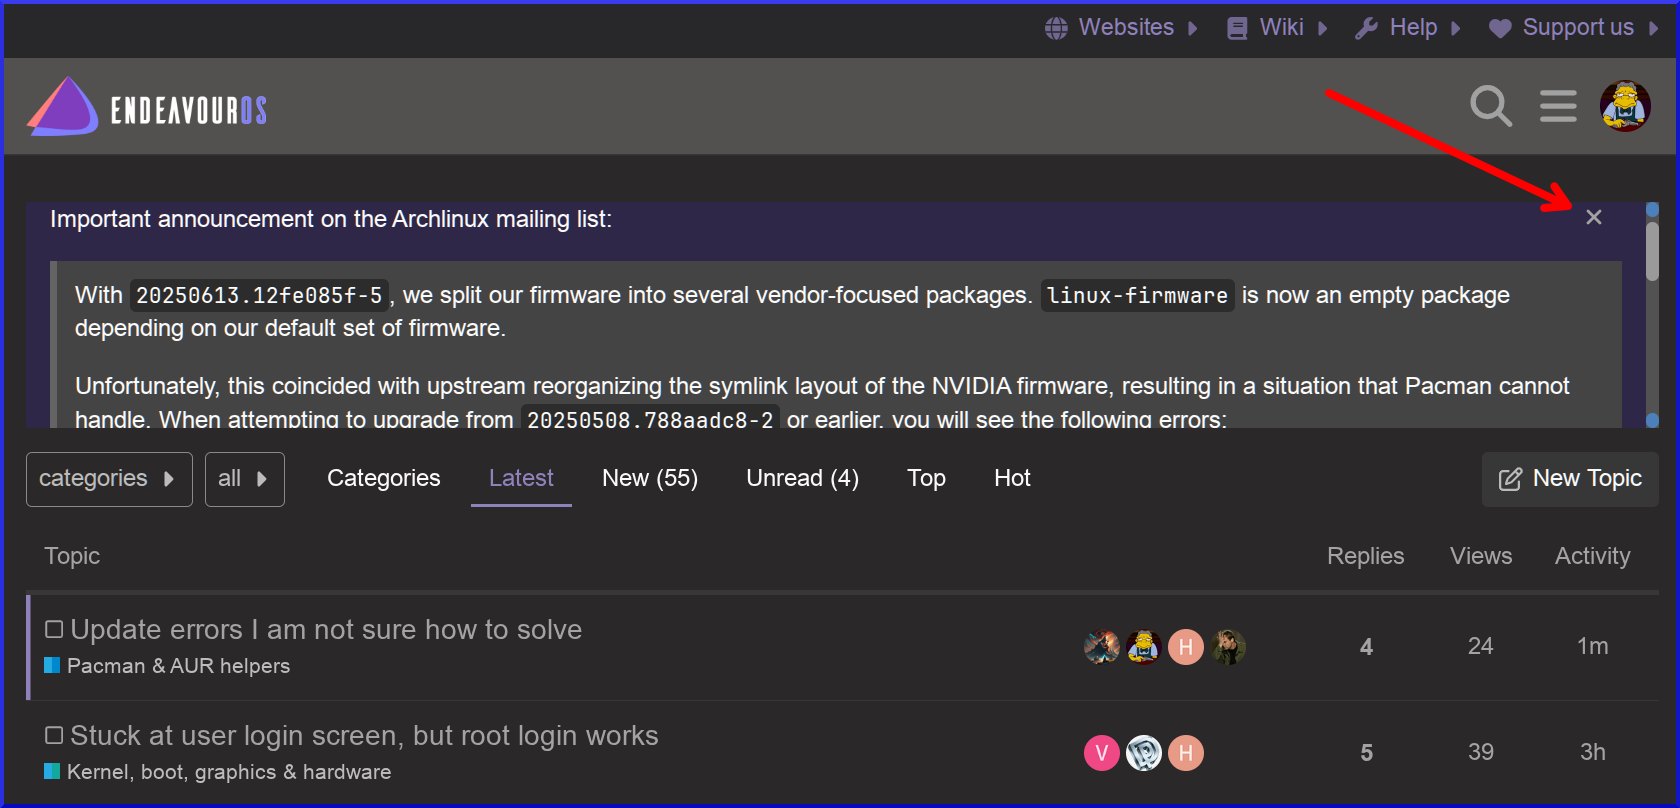Screen dimensions: 1680x808
Task: Click the announcement banner scrollbar thumb
Action: pyautogui.click(x=1652, y=250)
